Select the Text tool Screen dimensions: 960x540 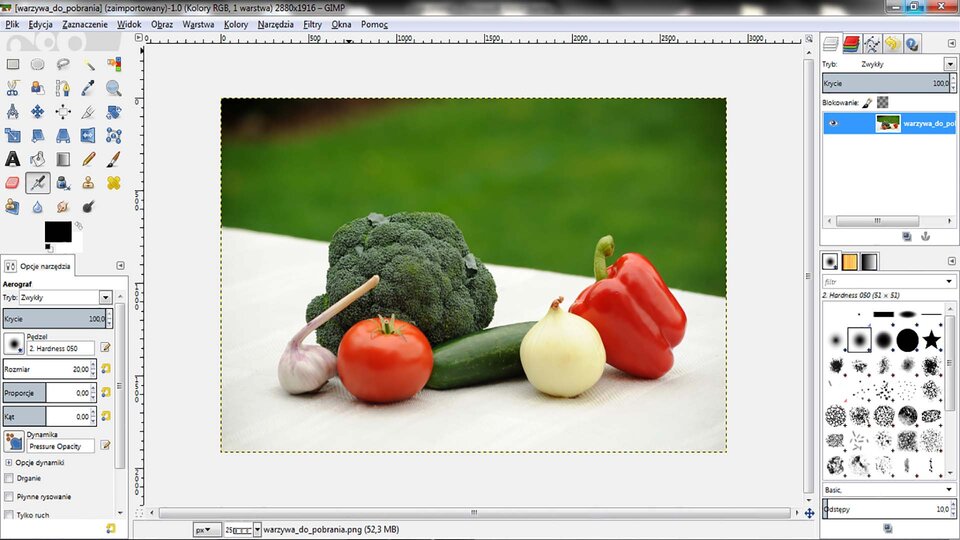(13, 159)
